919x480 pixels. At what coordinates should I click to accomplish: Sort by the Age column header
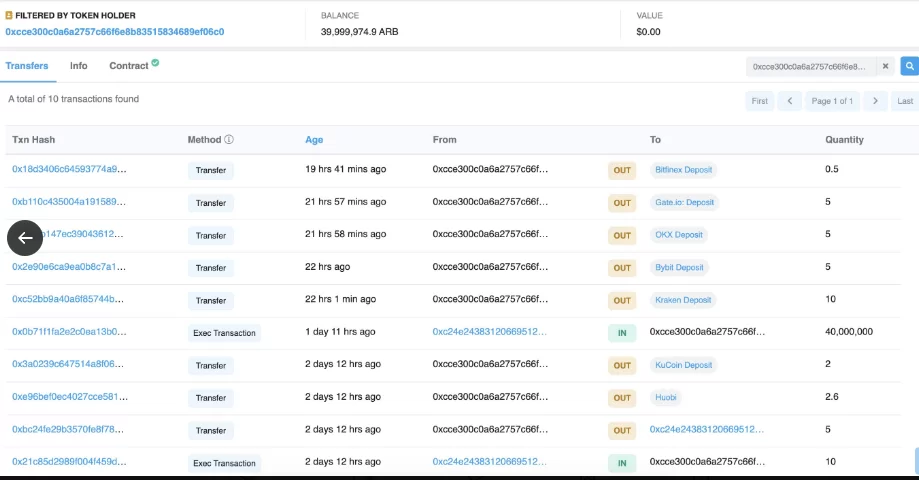(x=314, y=140)
